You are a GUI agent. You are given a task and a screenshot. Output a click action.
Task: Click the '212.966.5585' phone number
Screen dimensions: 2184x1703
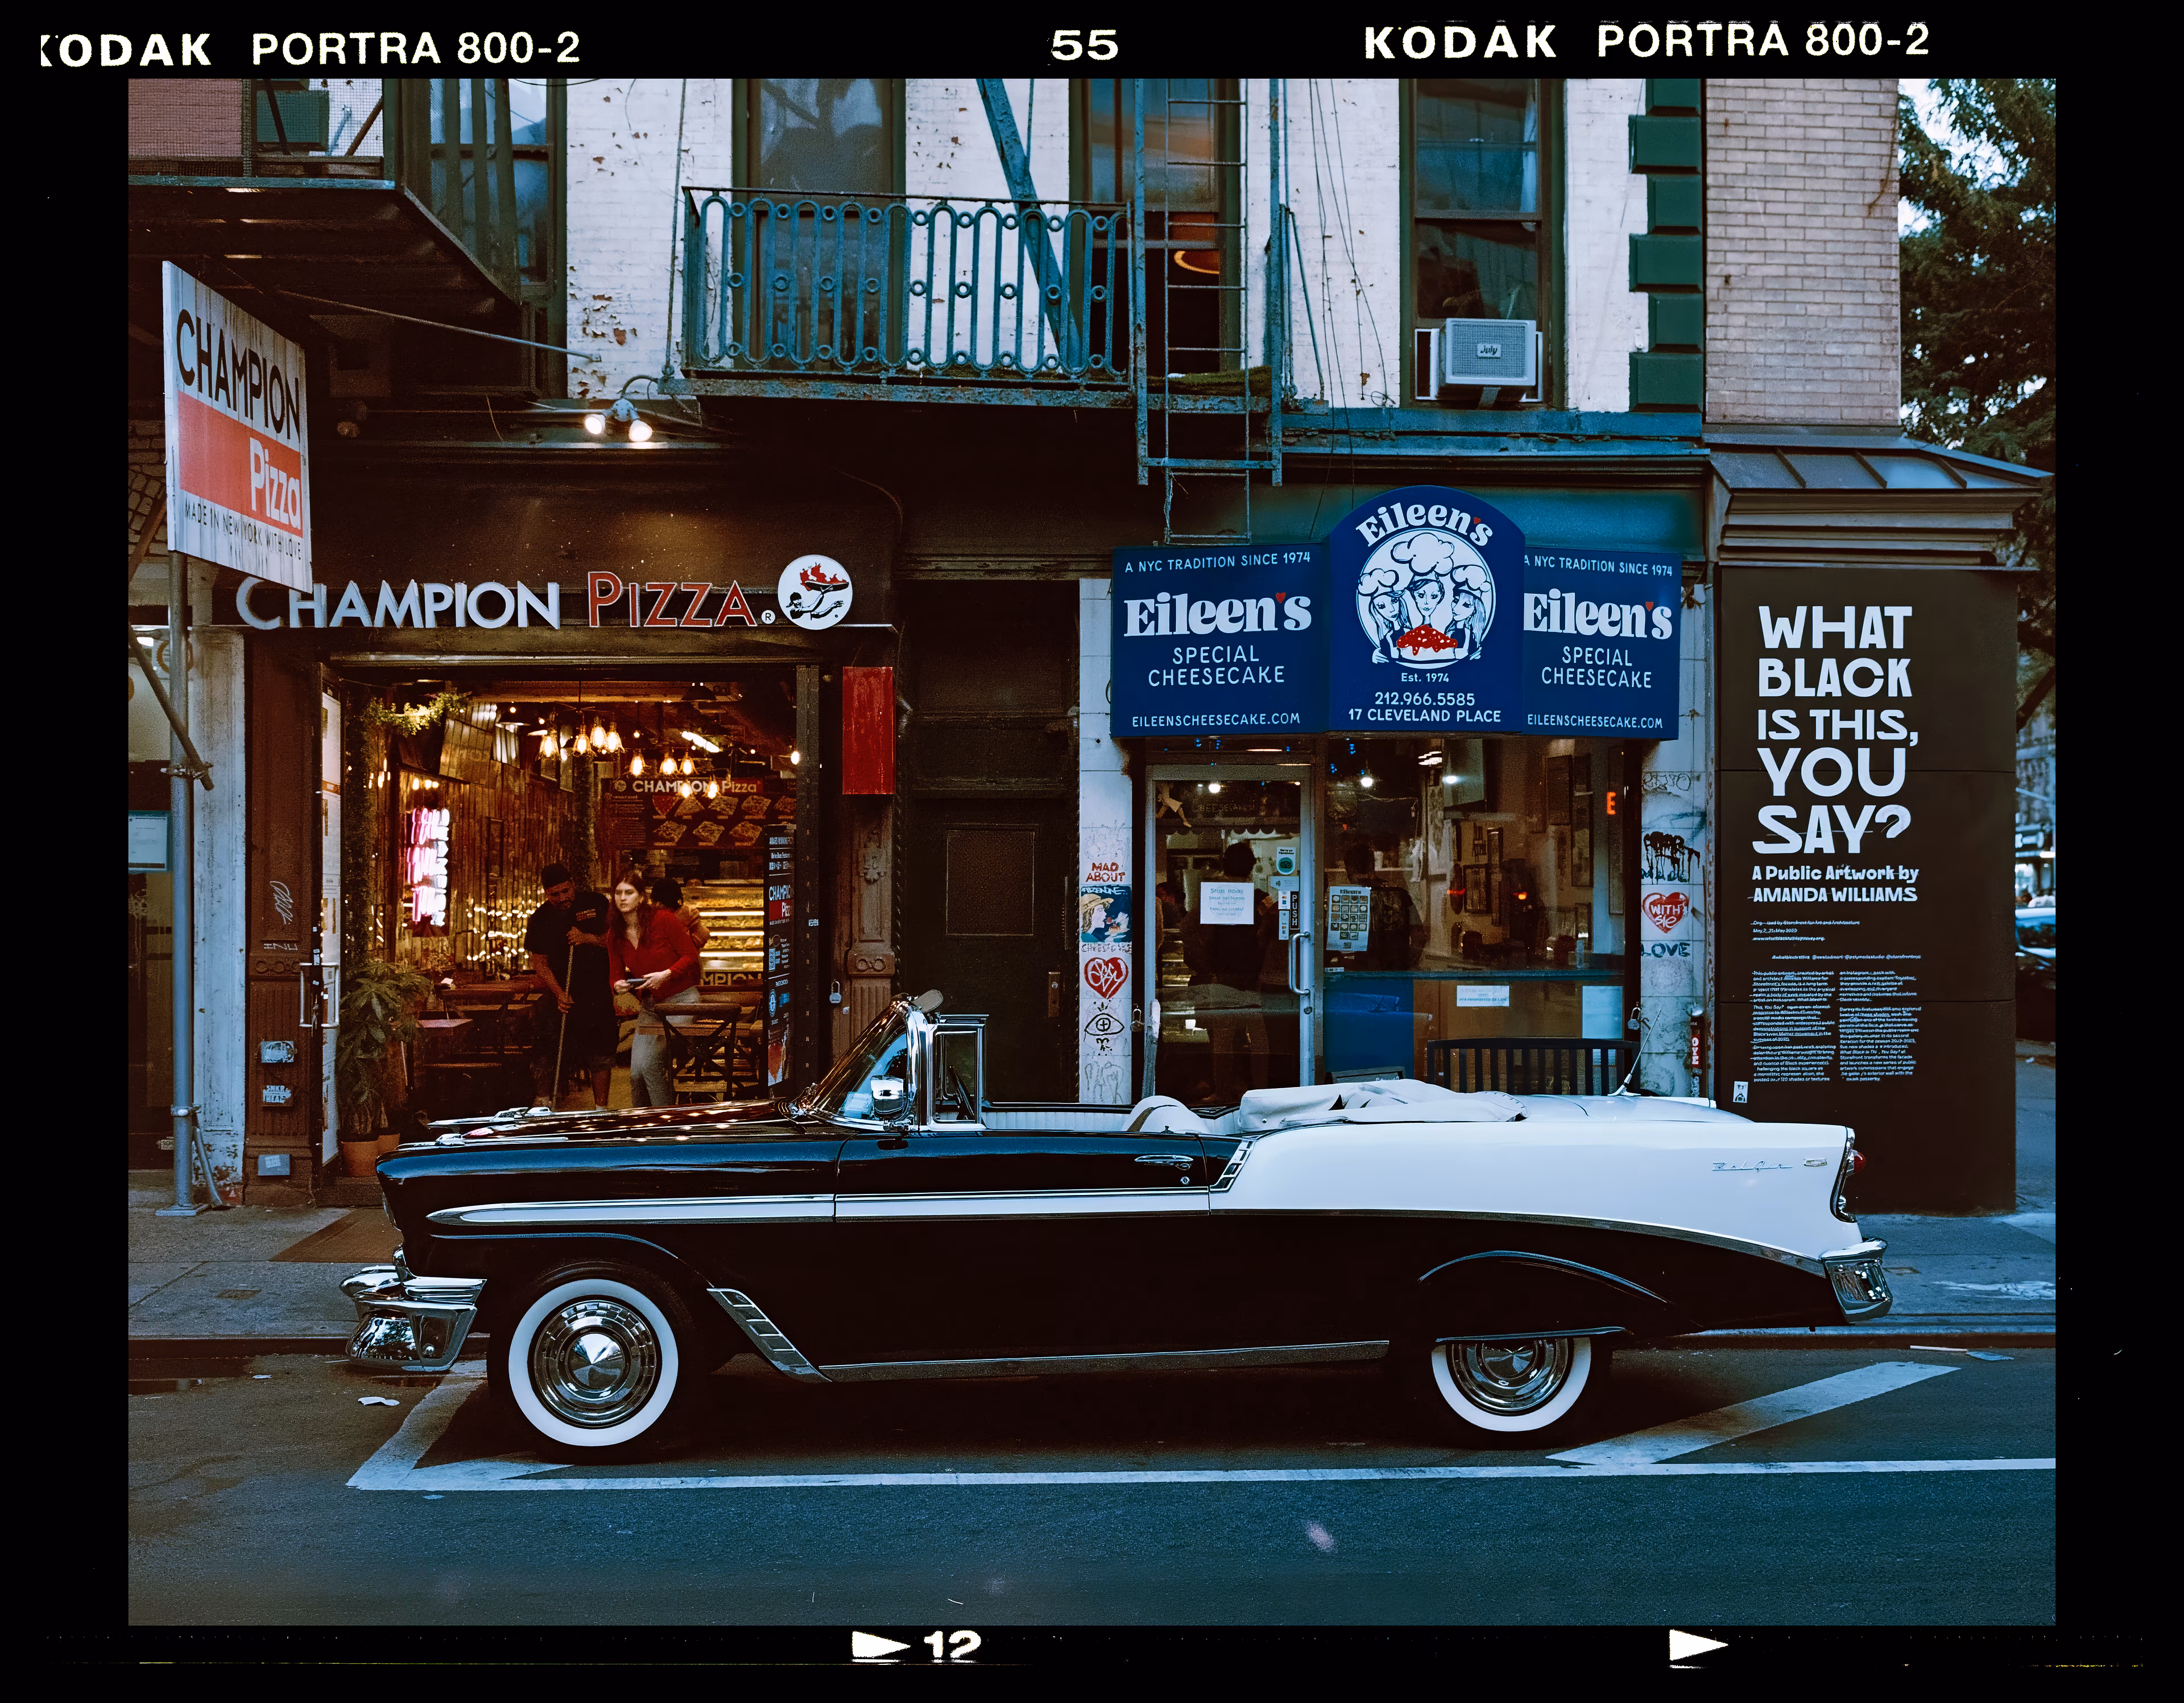pos(1424,698)
